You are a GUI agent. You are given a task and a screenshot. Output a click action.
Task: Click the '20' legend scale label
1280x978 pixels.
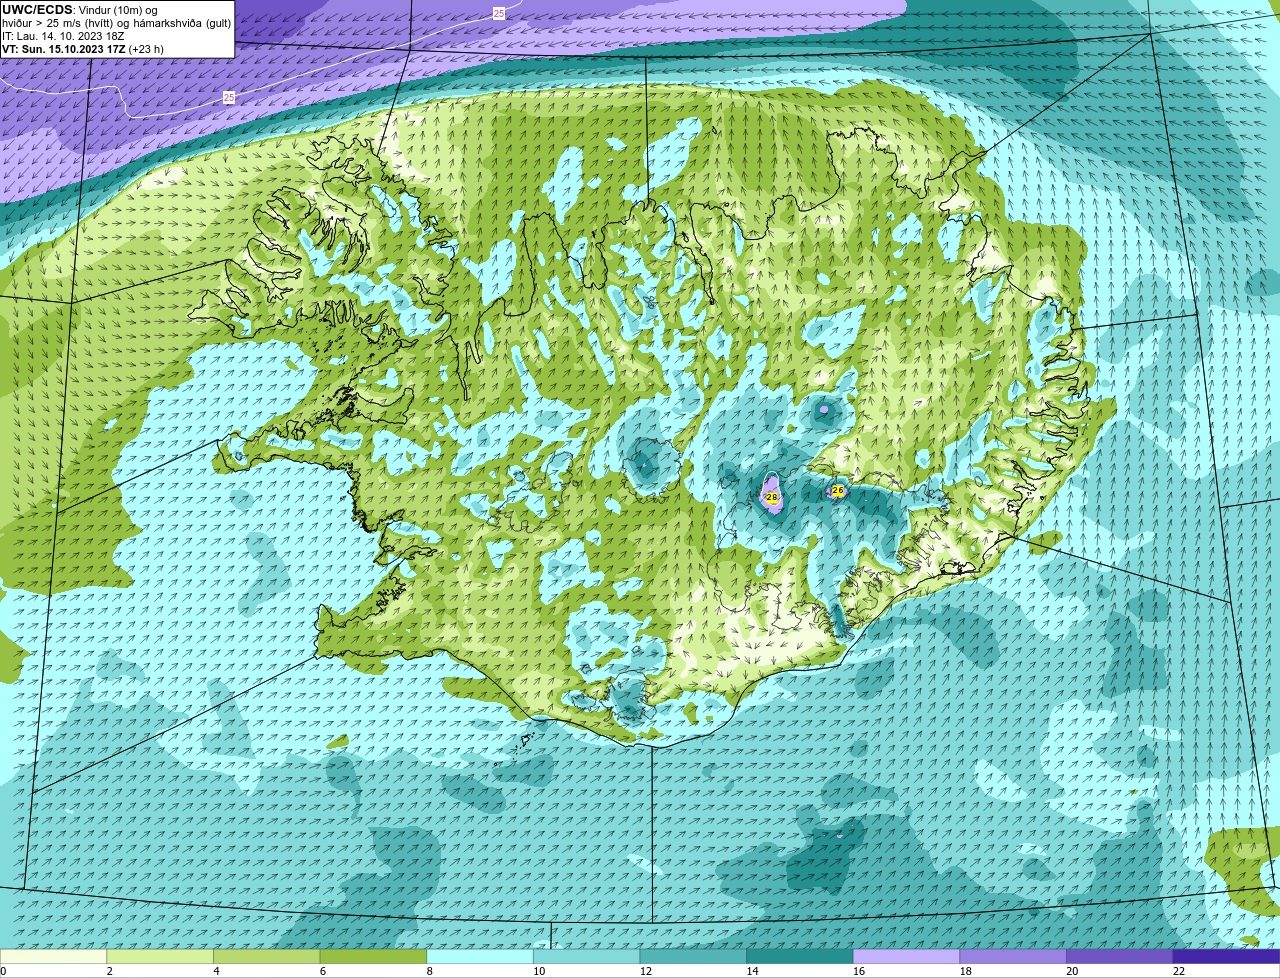click(x=1072, y=971)
